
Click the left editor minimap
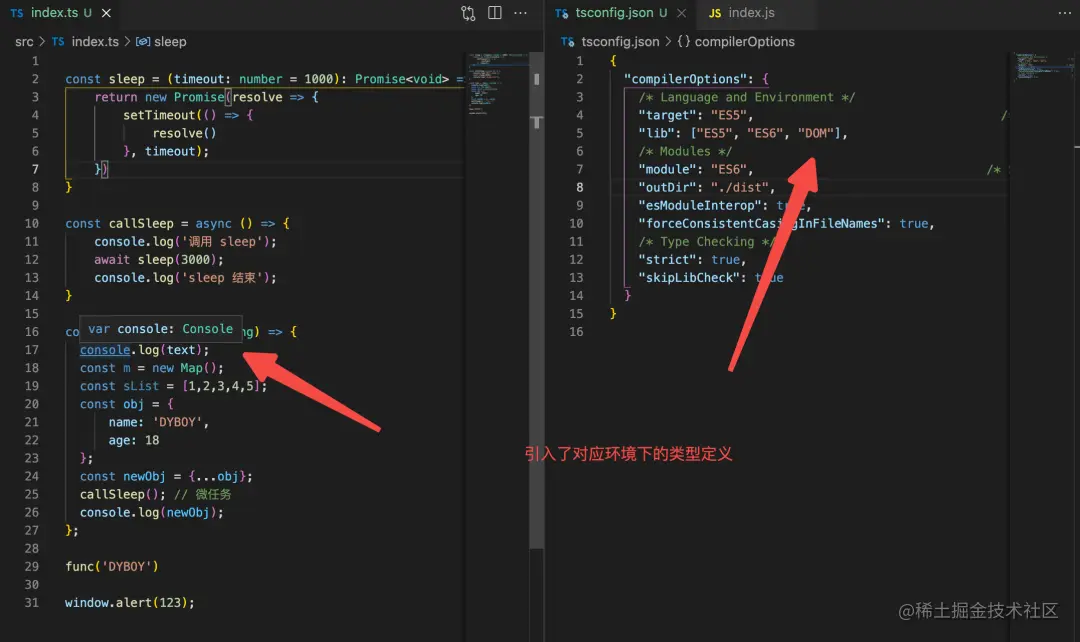click(497, 83)
